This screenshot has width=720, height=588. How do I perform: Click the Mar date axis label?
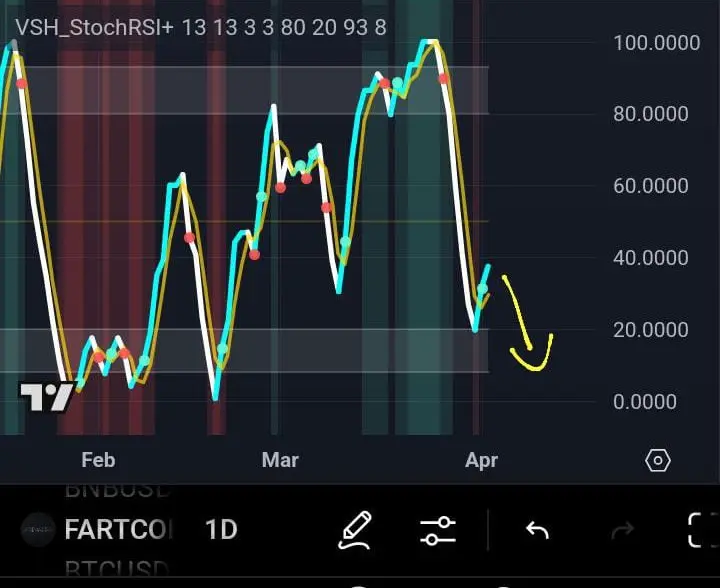click(x=280, y=460)
